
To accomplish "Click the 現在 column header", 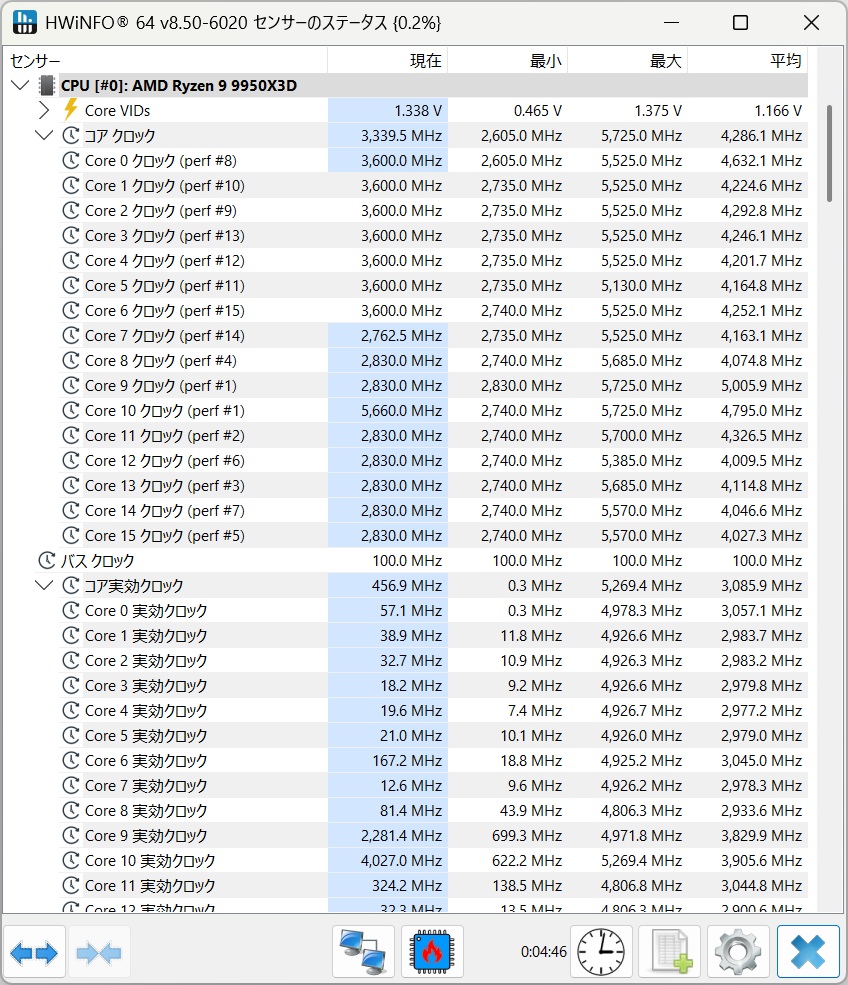I will tap(388, 61).
